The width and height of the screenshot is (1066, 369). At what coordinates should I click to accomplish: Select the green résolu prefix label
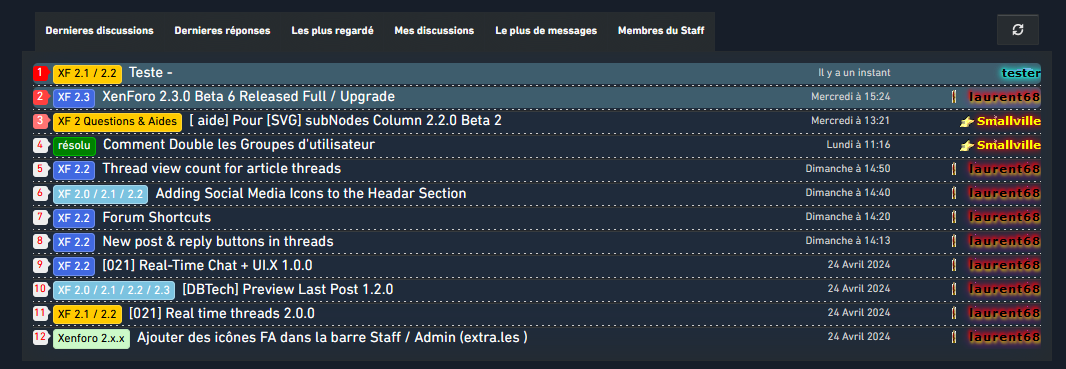pyautogui.click(x=75, y=145)
